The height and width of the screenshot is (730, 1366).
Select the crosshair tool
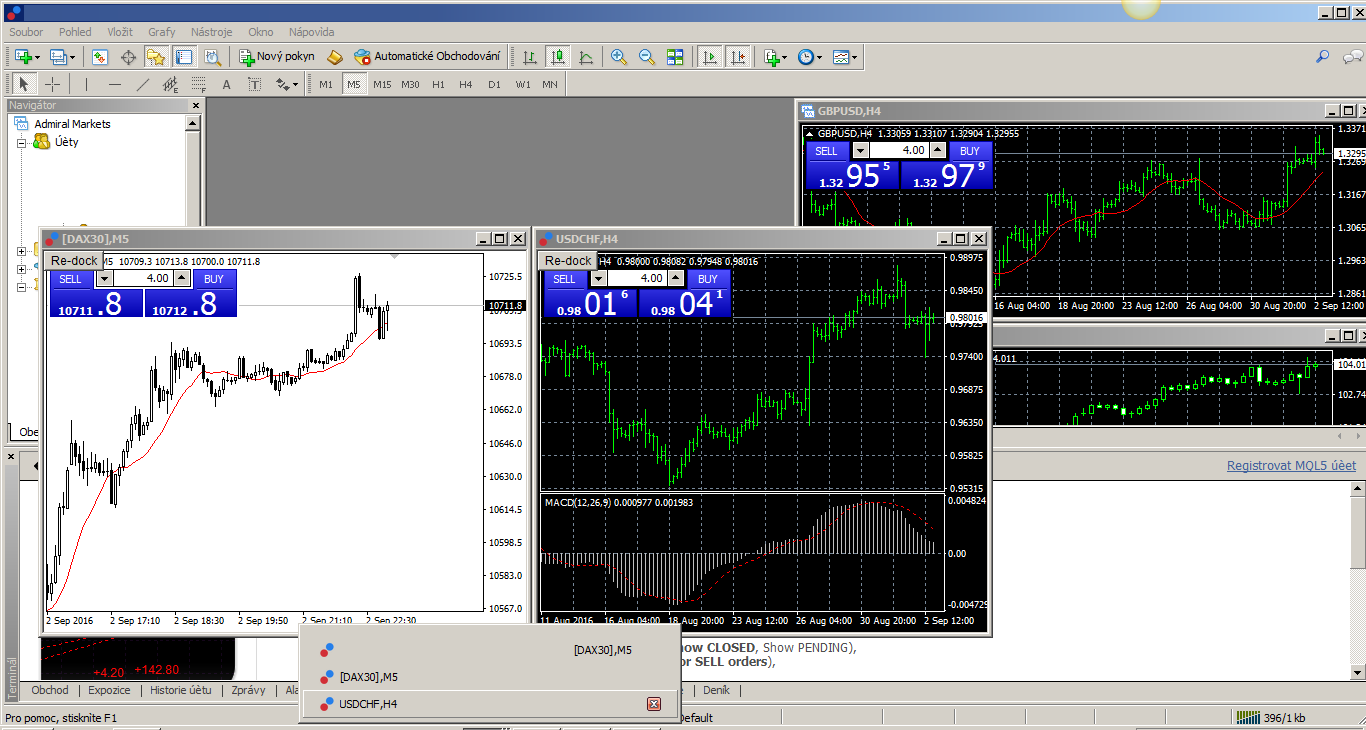pos(52,84)
